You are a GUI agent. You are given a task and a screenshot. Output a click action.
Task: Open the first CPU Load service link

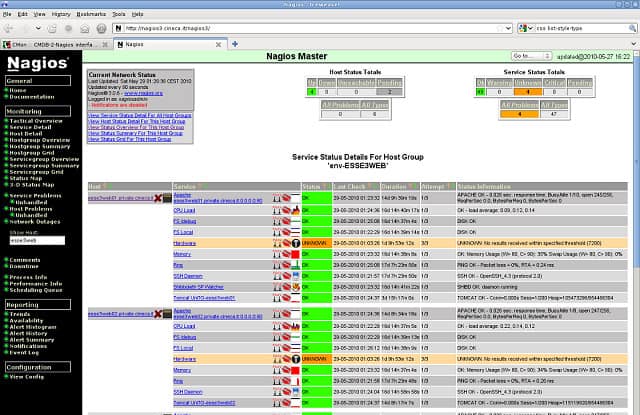tap(184, 210)
